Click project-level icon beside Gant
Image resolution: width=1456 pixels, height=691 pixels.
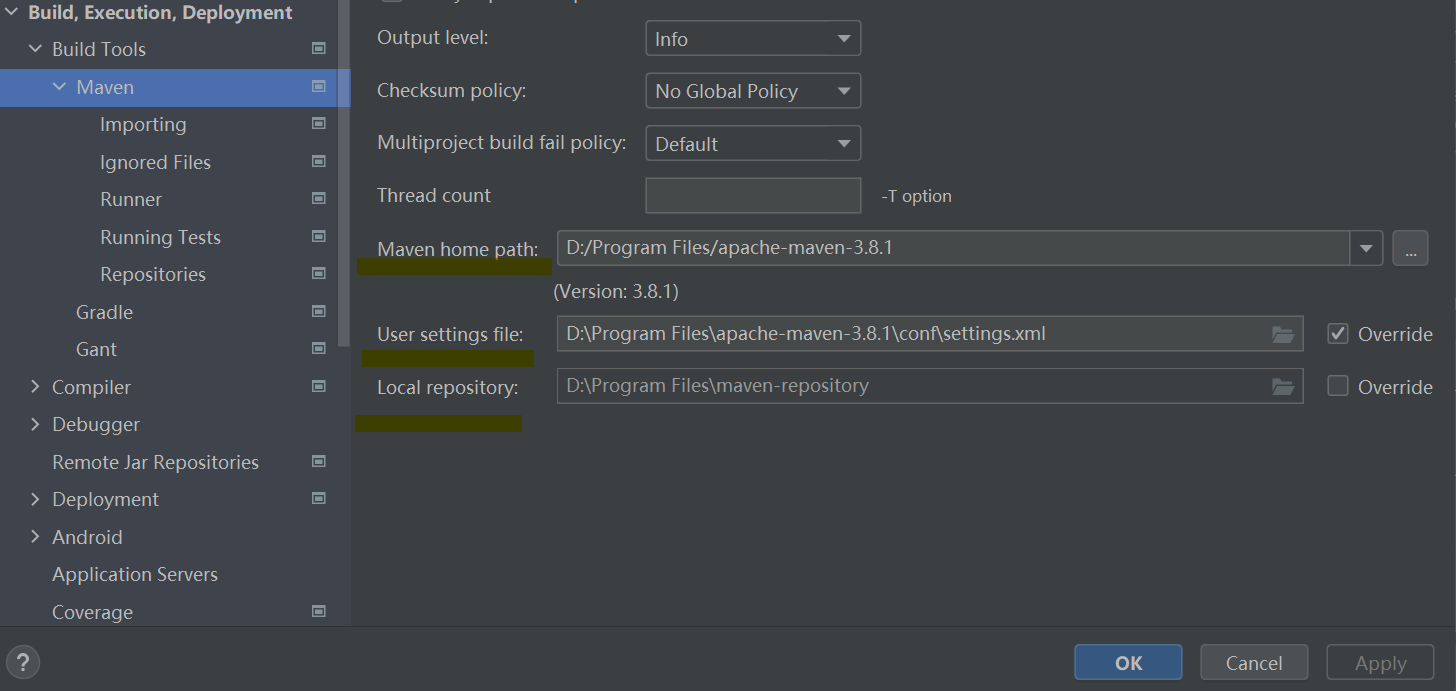point(319,348)
